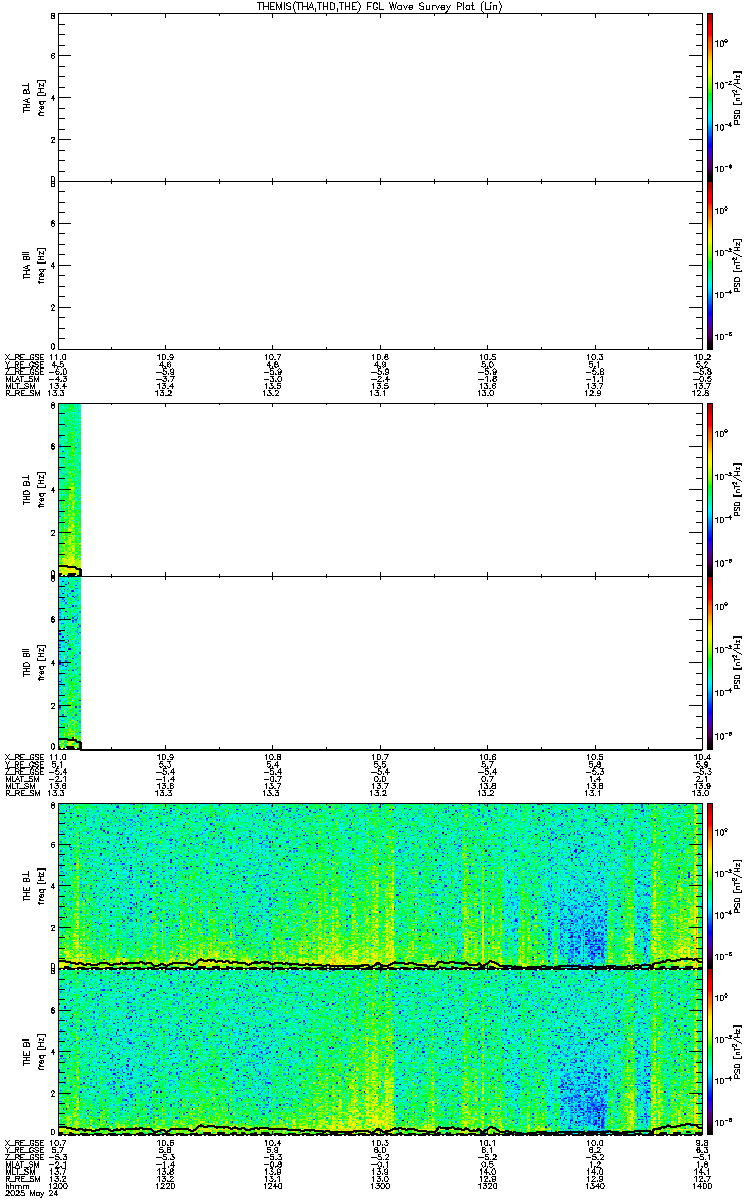Click the empty THA B-parallel spectrogram panel
Image resolution: width=750 pixels, height=1200 pixels.
tap(378, 266)
